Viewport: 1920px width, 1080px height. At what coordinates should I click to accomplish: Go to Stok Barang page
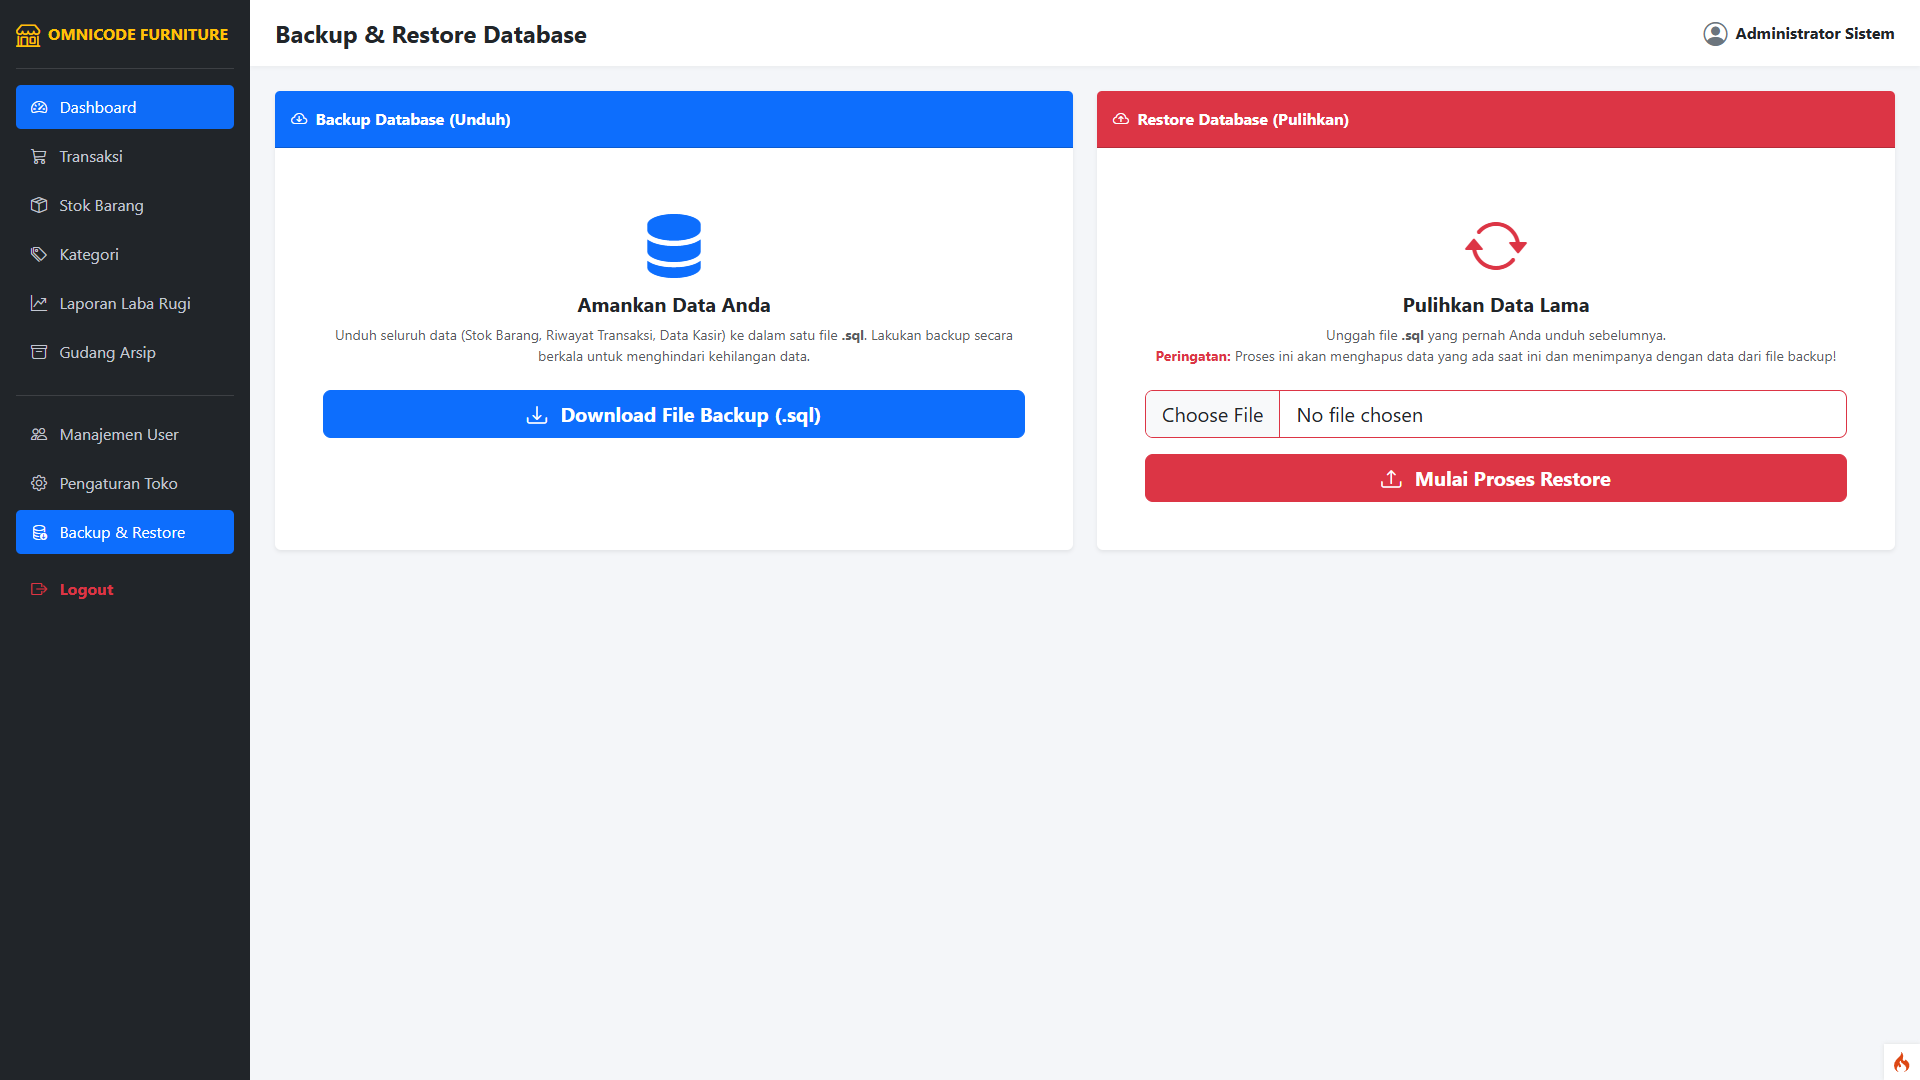click(101, 206)
